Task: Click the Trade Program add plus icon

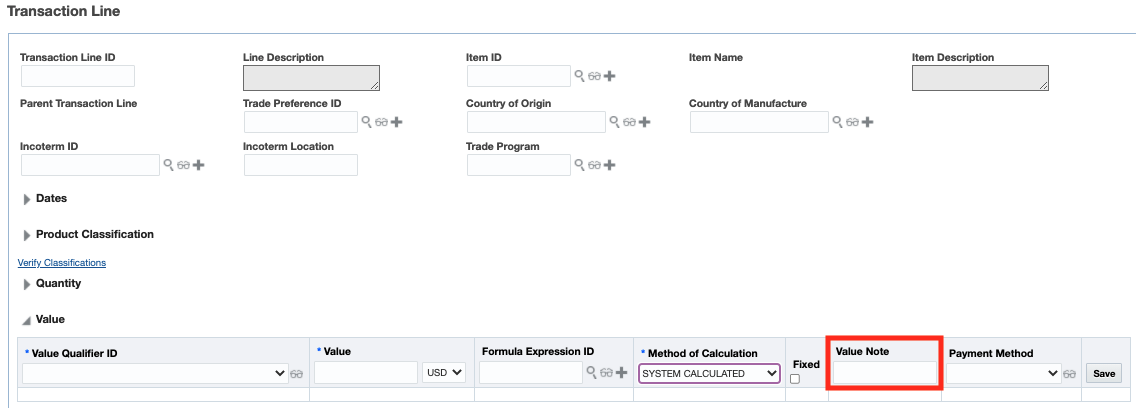Action: 609,165
